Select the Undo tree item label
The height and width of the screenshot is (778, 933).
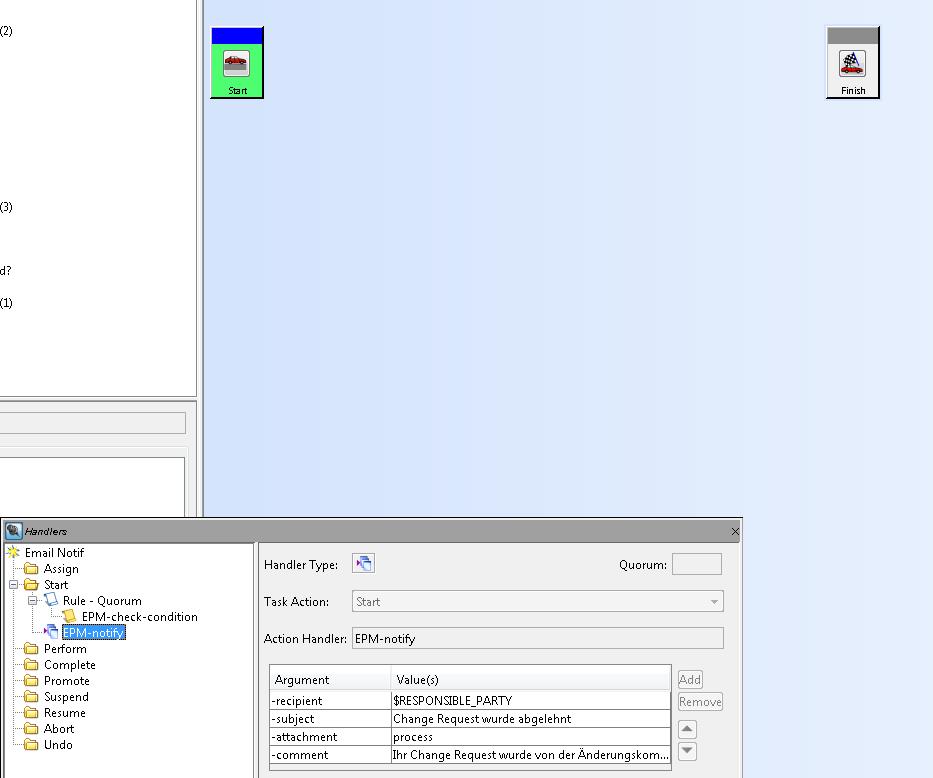[x=58, y=745]
